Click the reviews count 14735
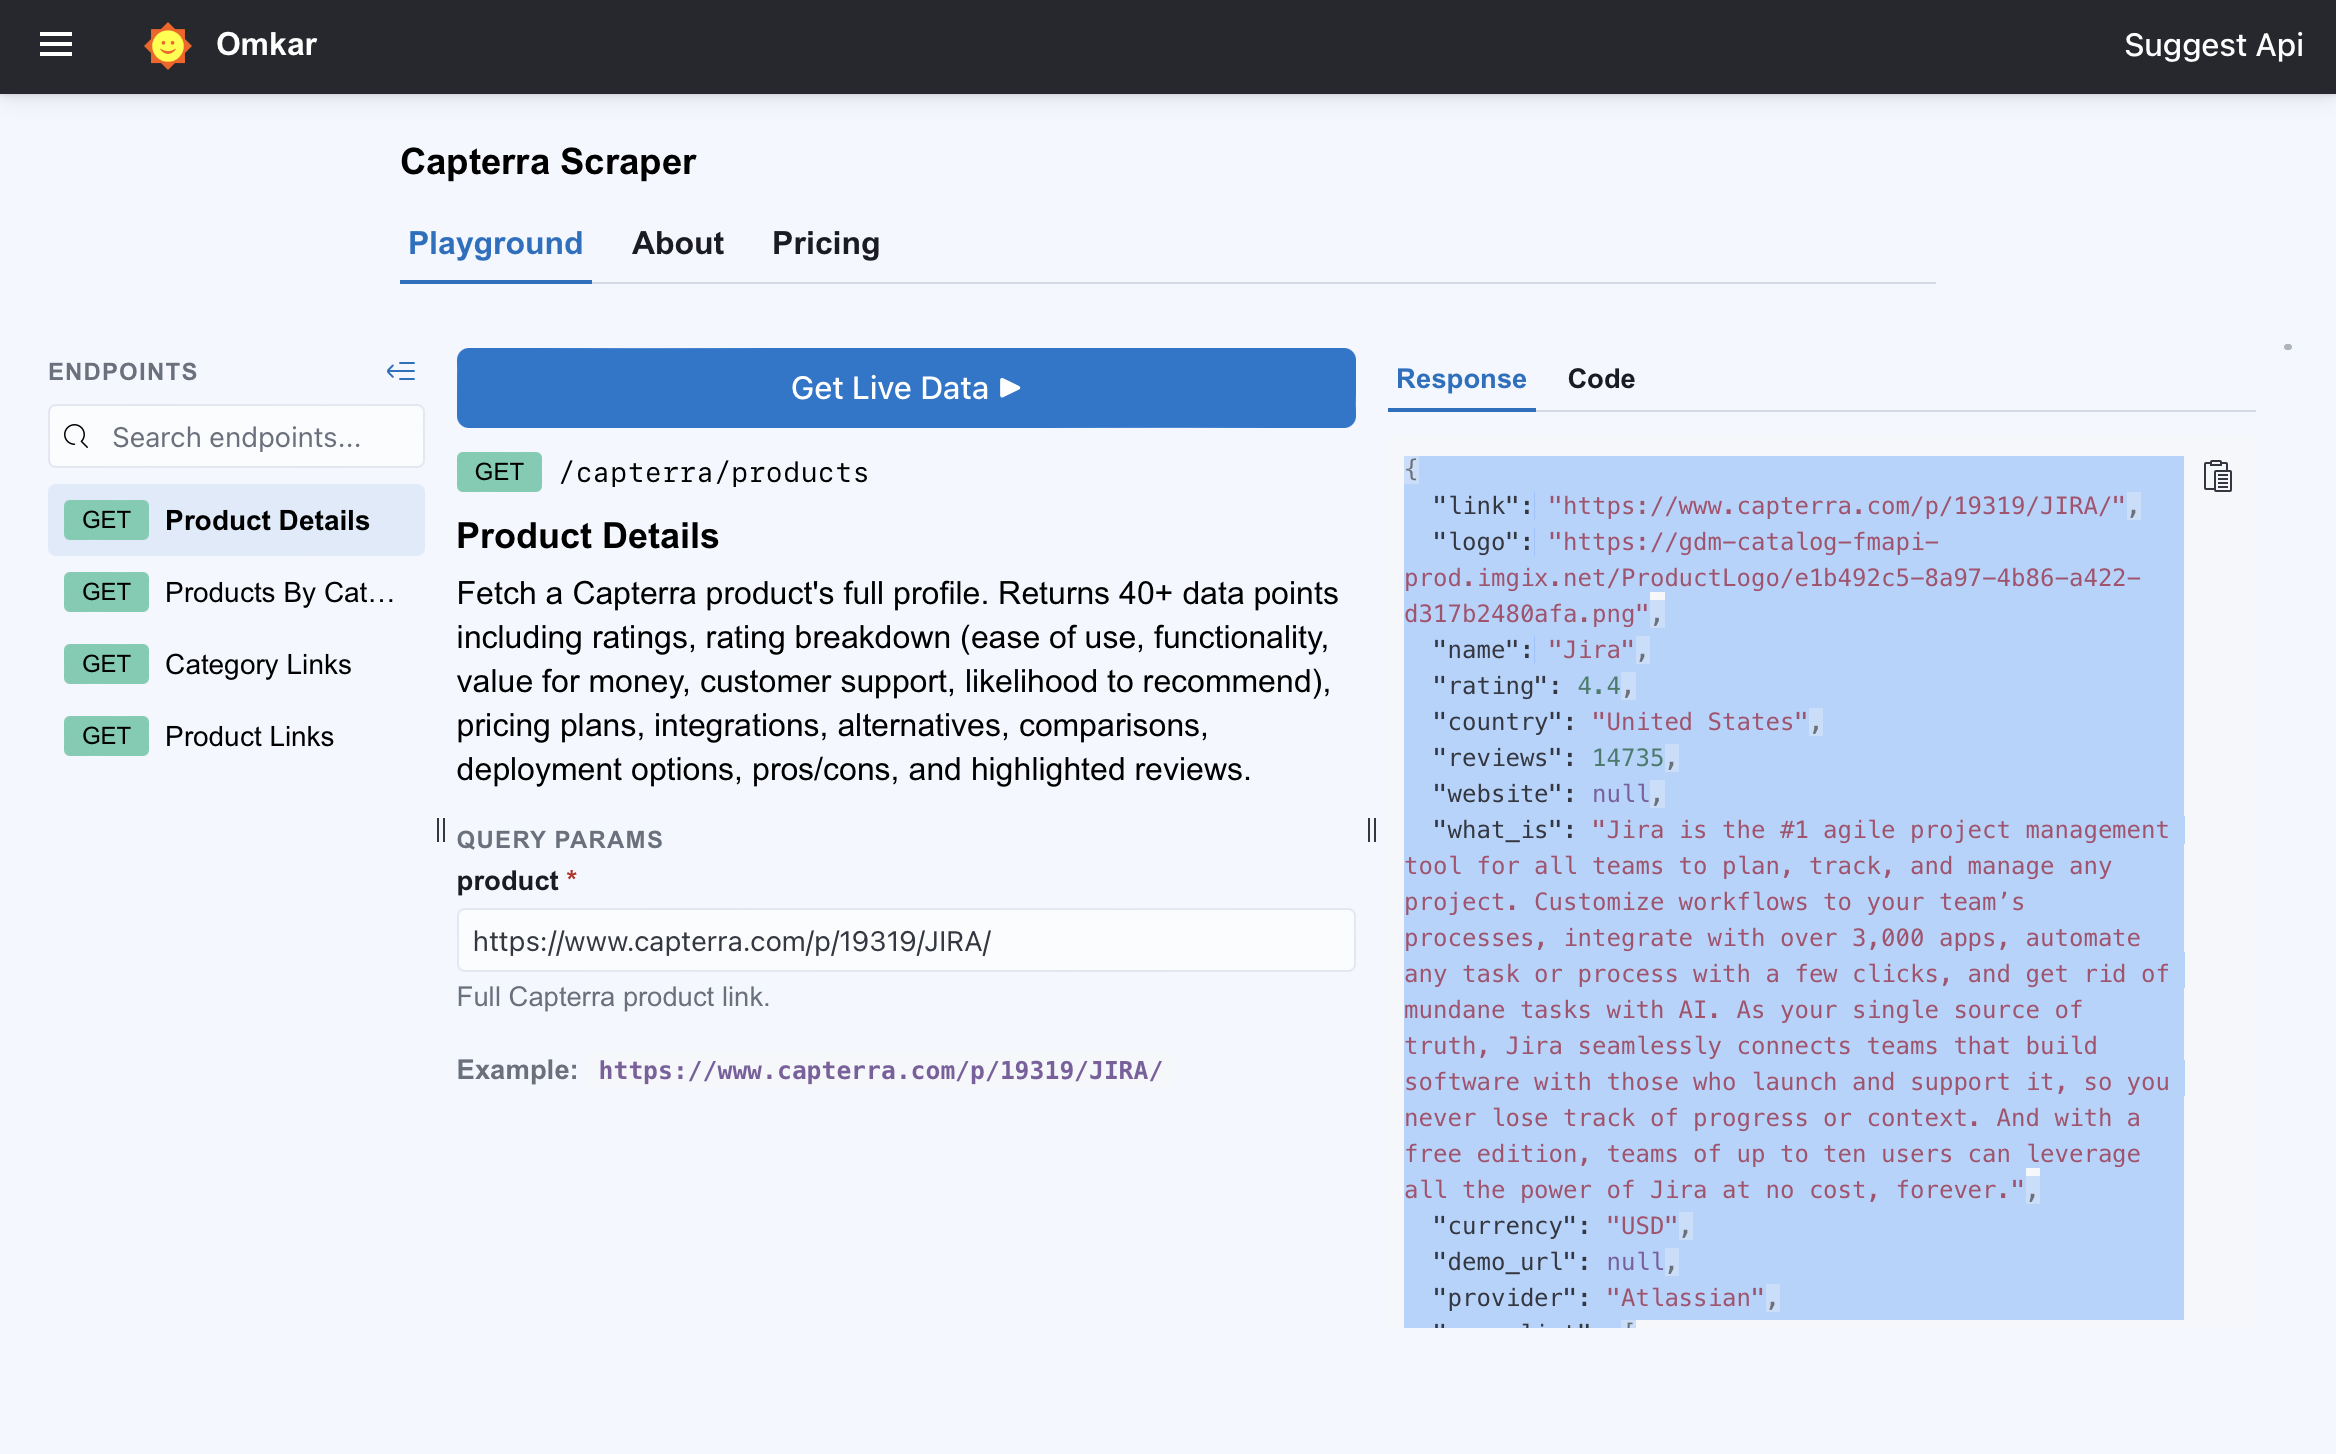Viewport: 2336px width, 1454px height. point(1627,758)
